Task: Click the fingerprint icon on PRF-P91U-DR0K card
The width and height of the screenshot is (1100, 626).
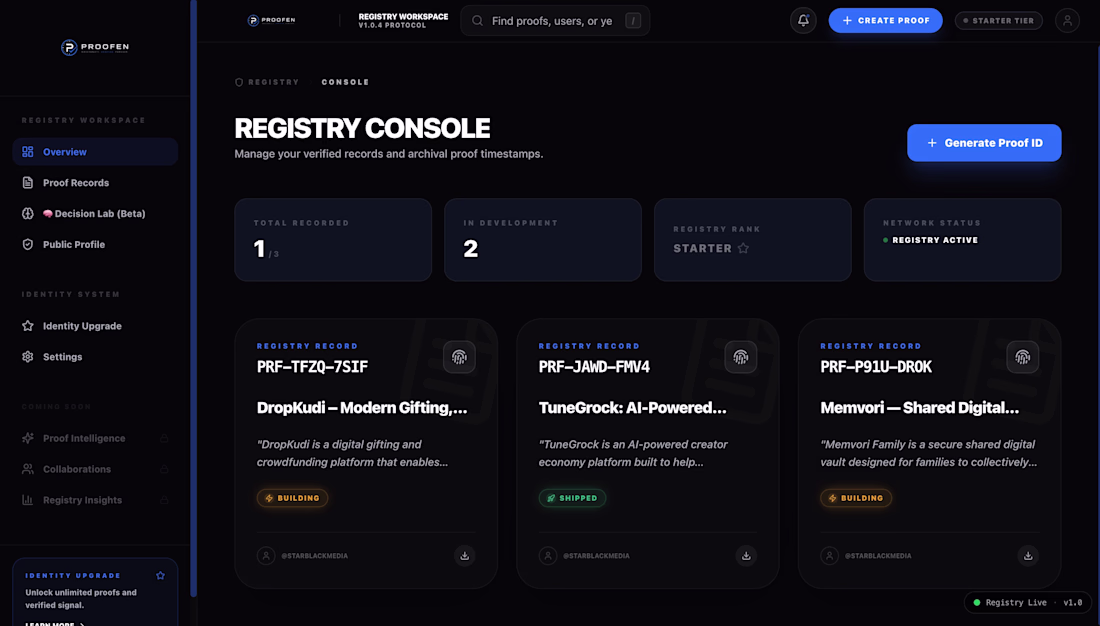Action: coord(1023,357)
